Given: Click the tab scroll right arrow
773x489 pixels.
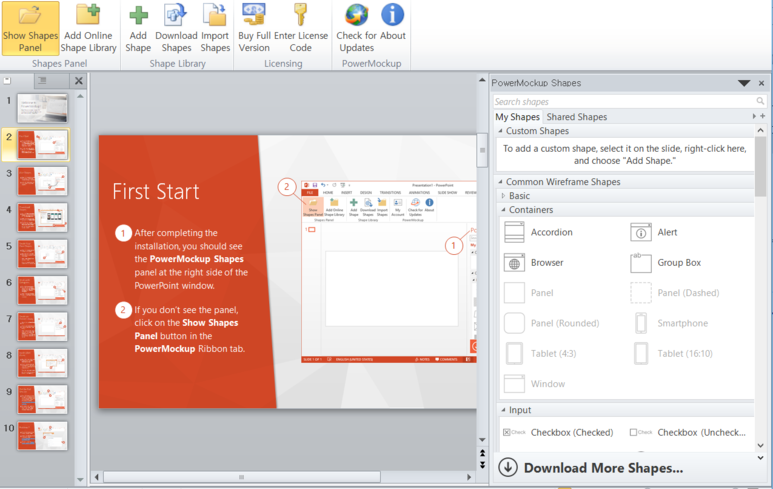Looking at the screenshot, I should [x=754, y=116].
